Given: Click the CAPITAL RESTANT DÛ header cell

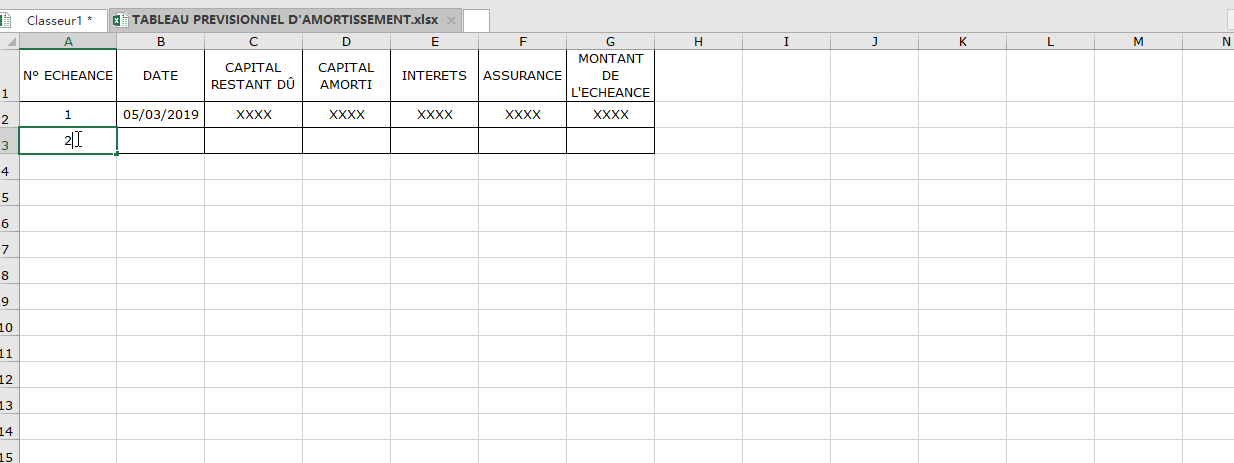Looking at the screenshot, I should (253, 75).
